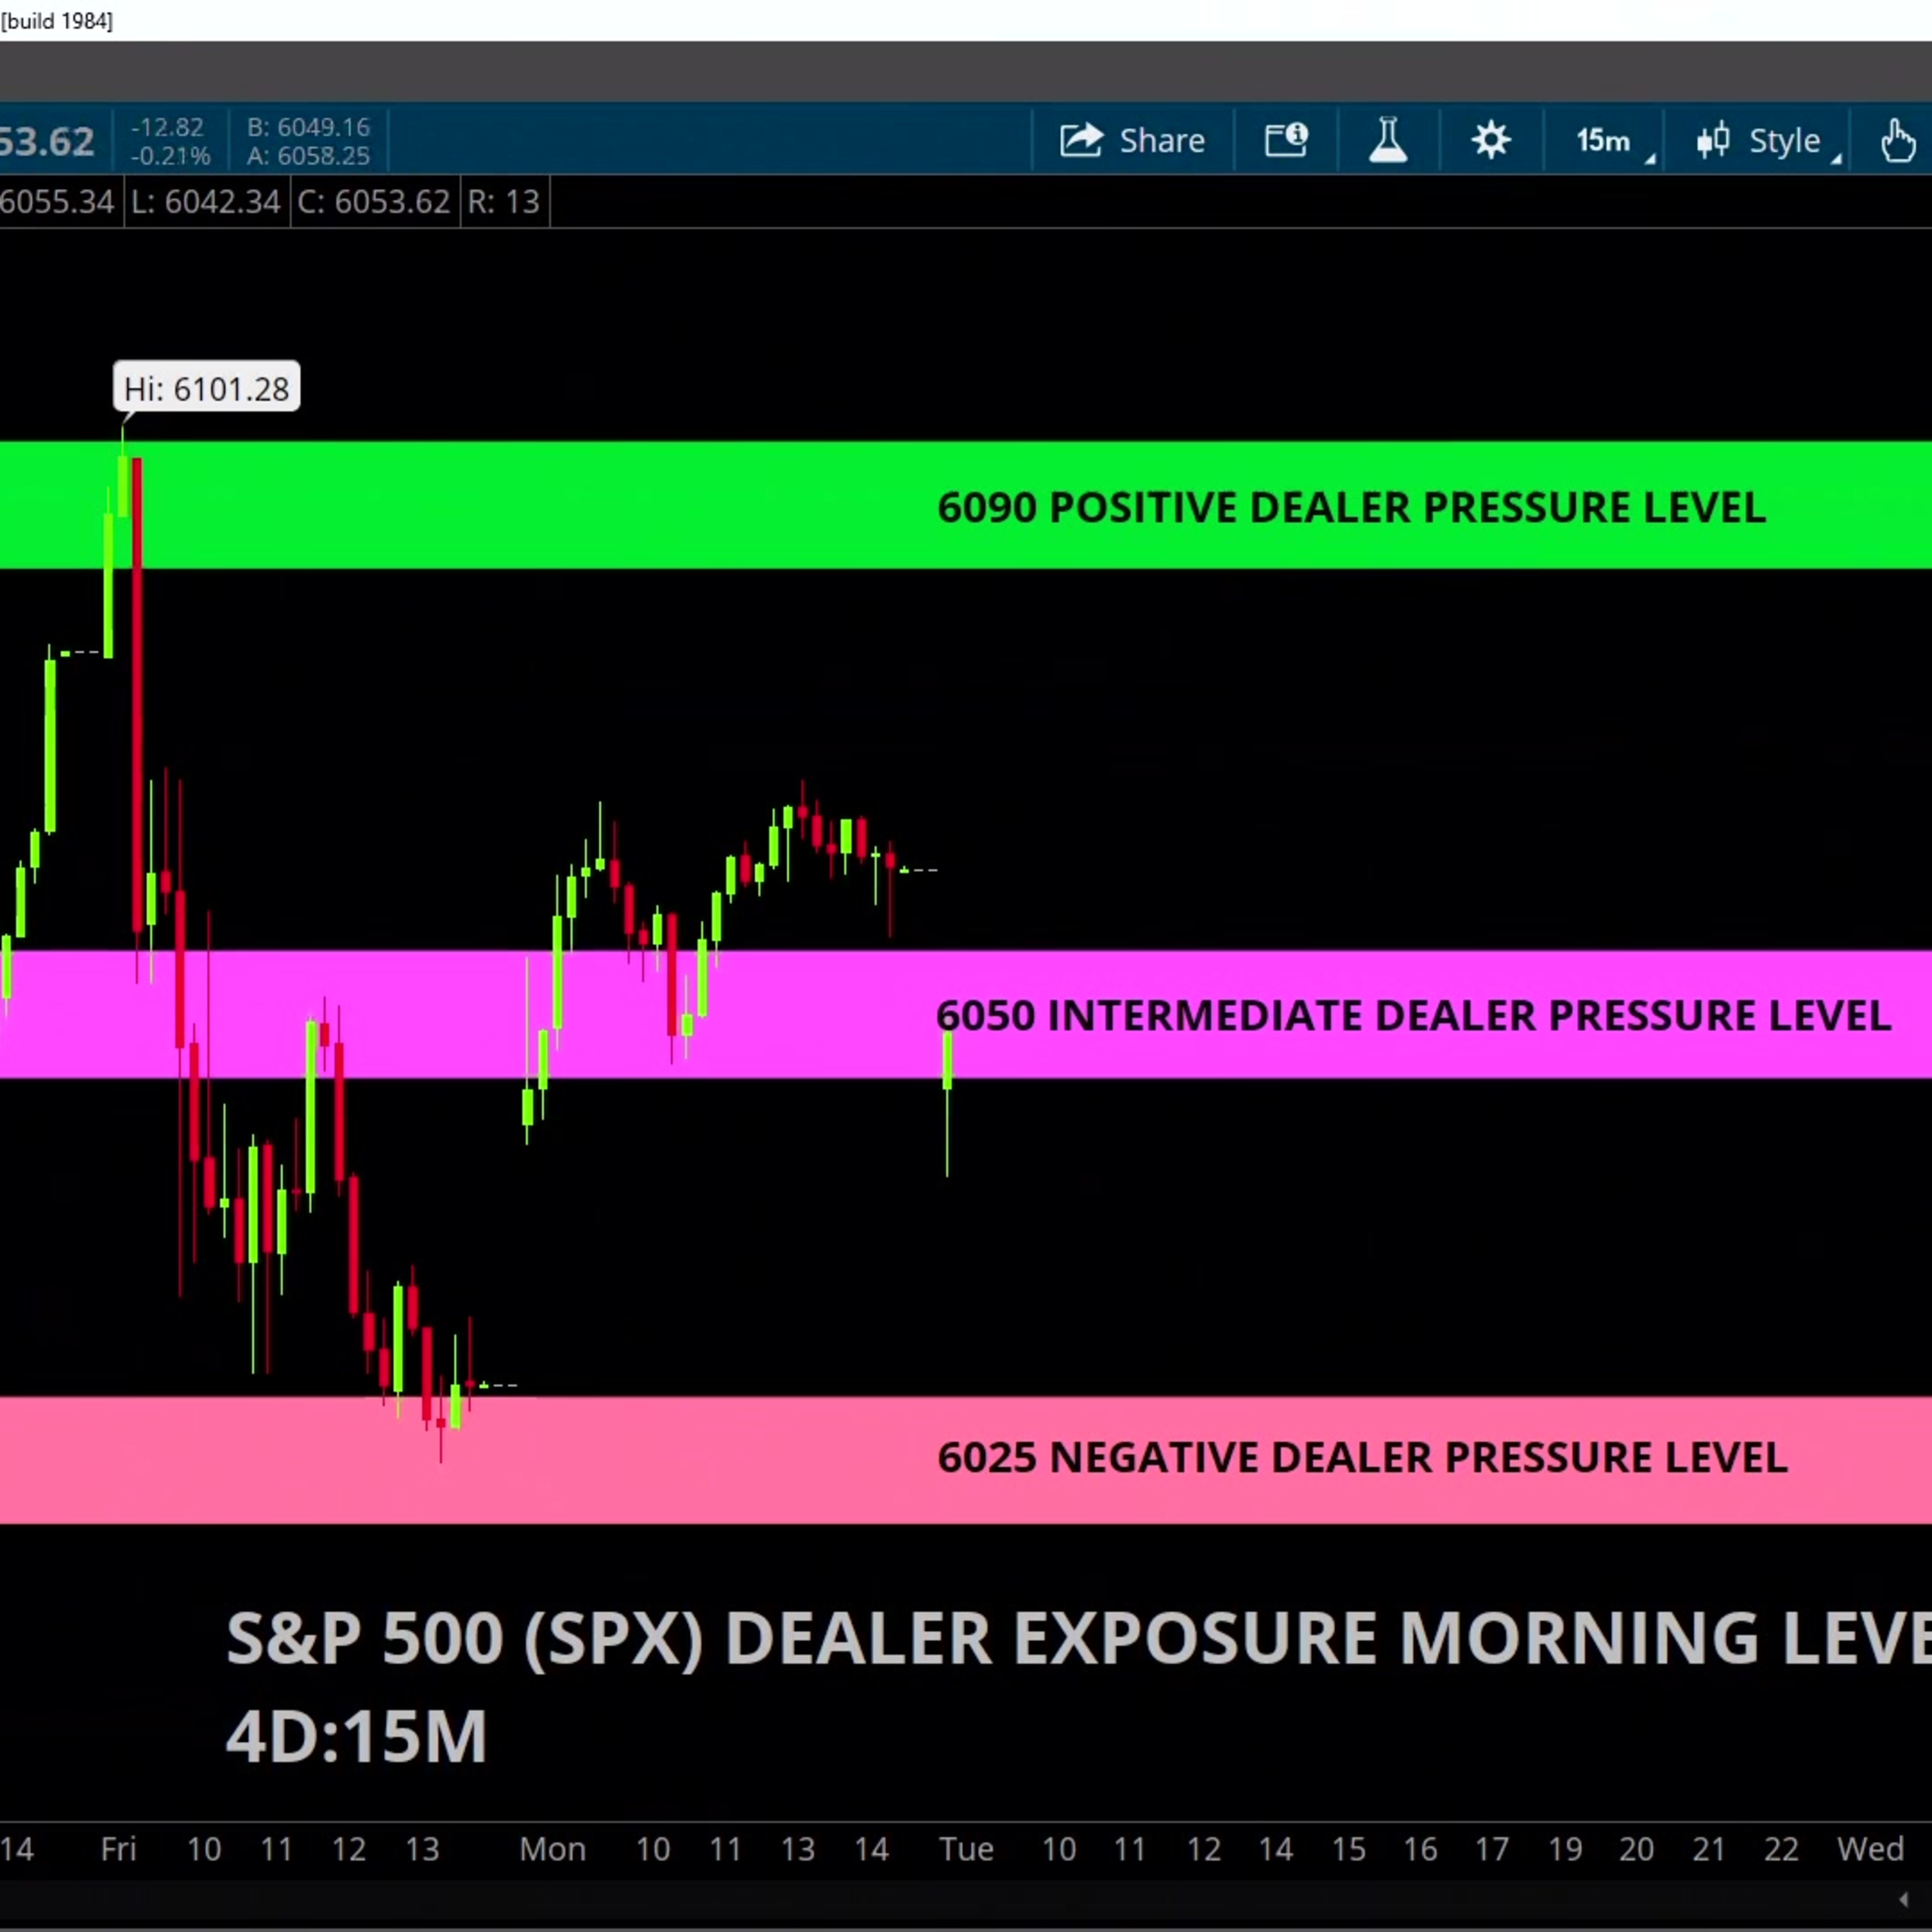Click the bid price B: 6049.16
The height and width of the screenshot is (1932, 1932).
pos(308,127)
